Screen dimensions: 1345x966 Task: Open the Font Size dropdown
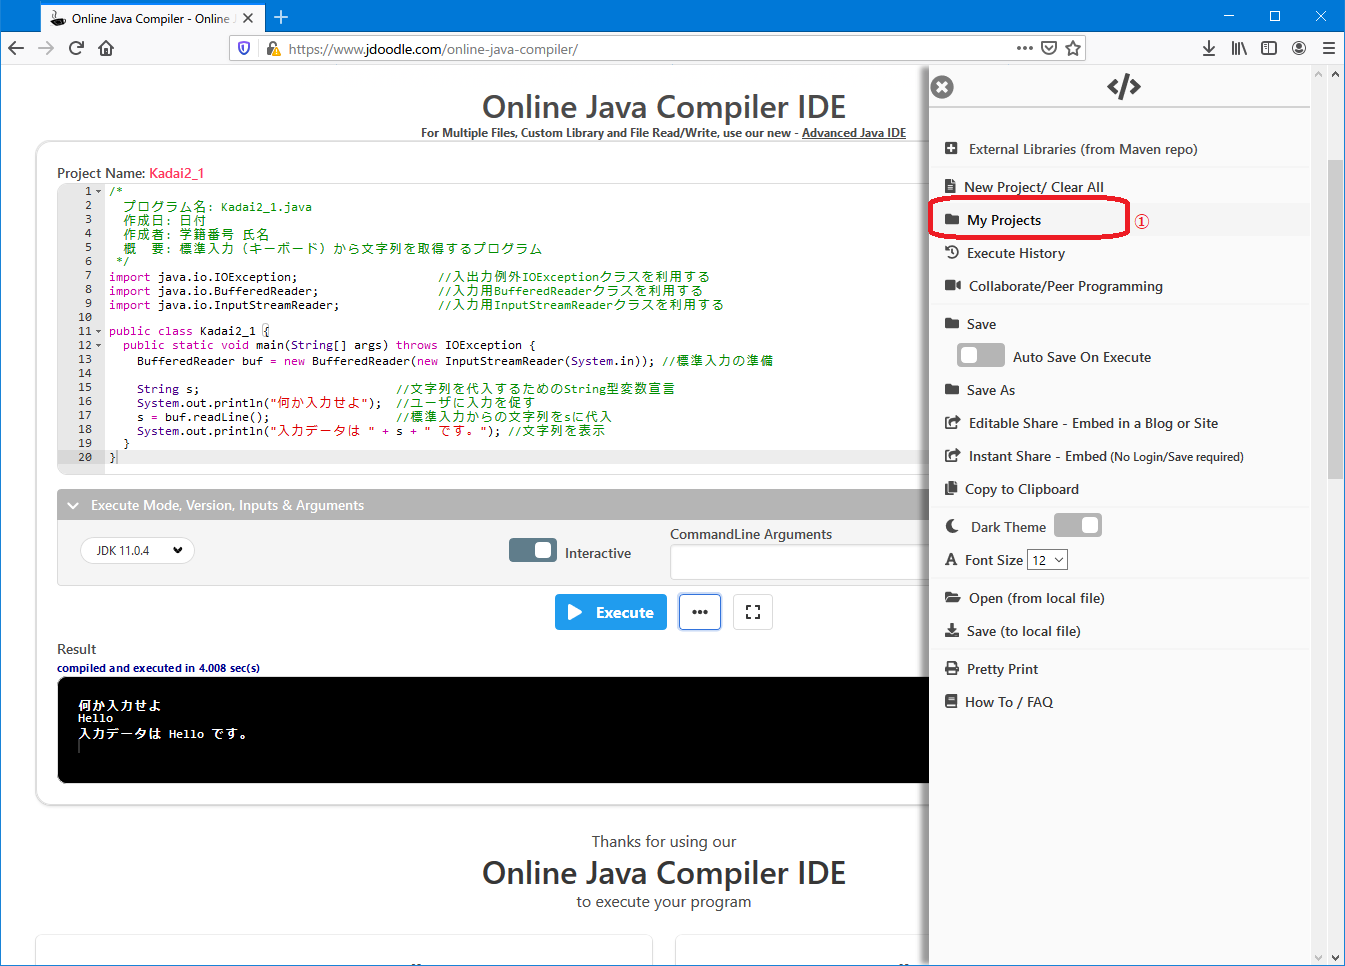point(1047,560)
